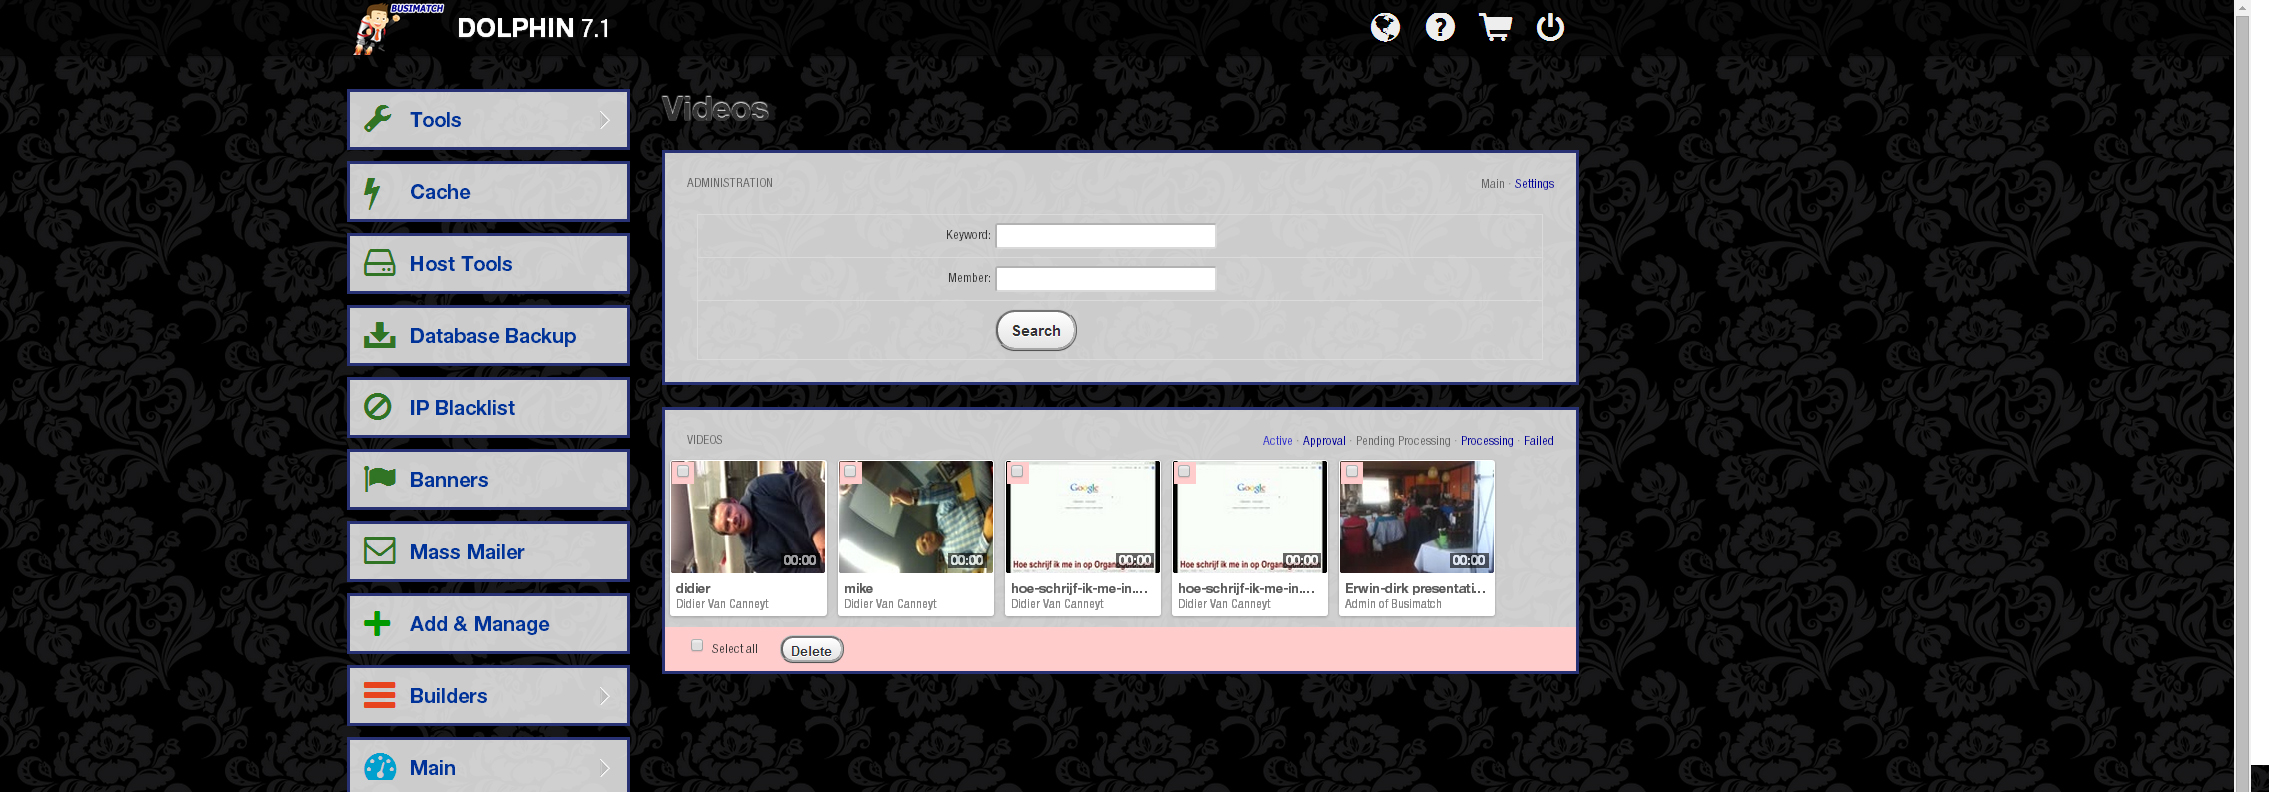Click the globe icon in header

pyautogui.click(x=1385, y=27)
